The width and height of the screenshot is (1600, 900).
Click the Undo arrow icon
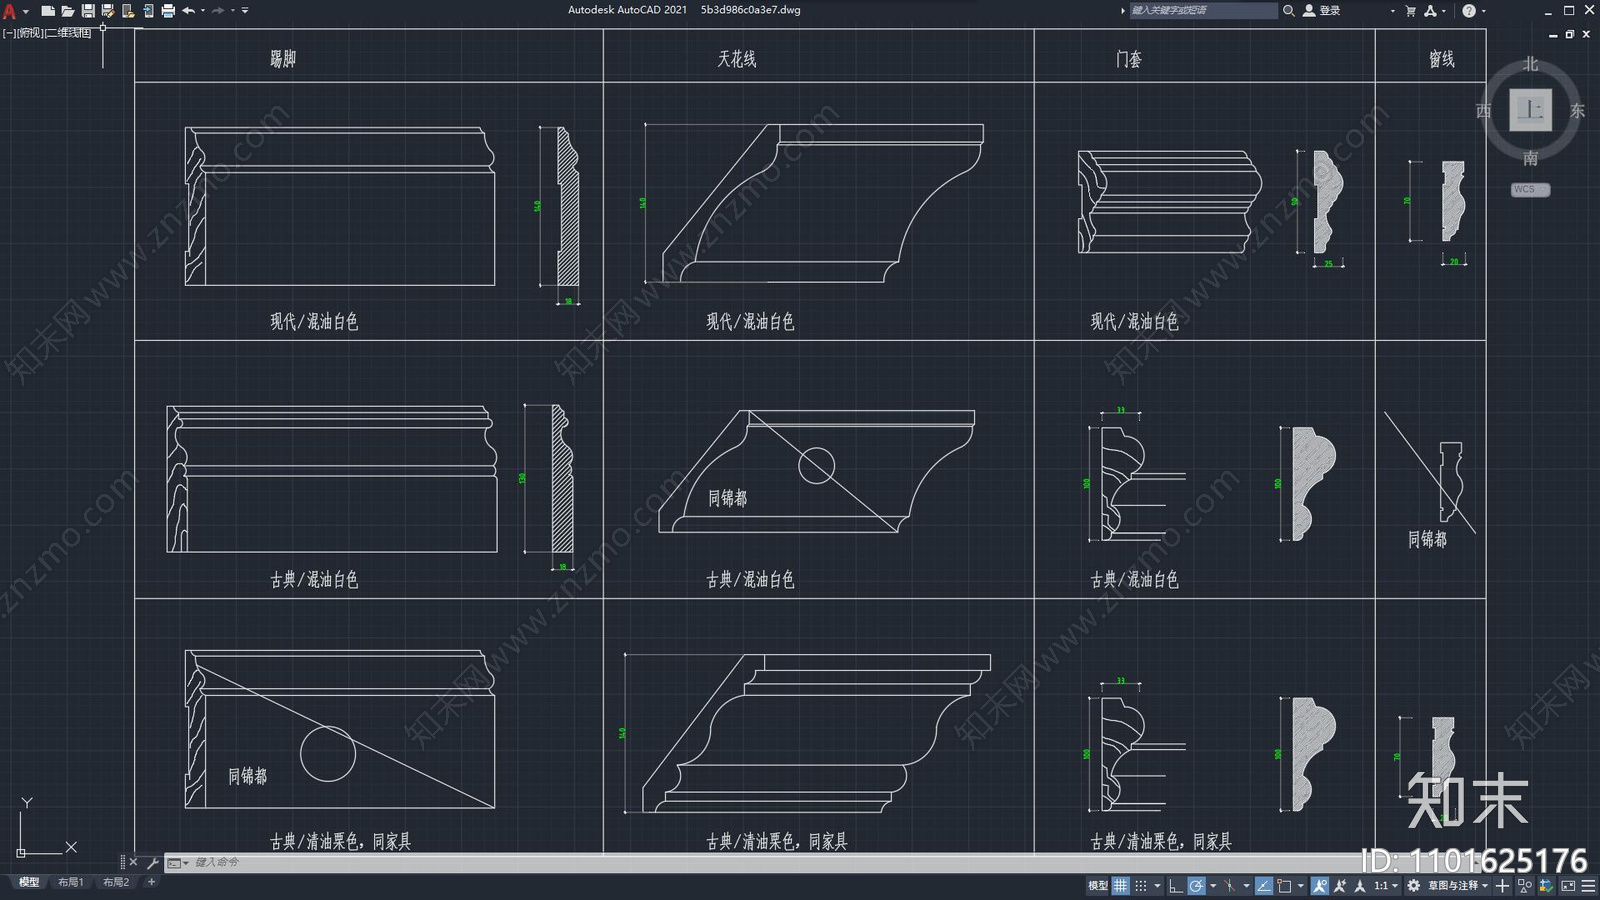(188, 11)
